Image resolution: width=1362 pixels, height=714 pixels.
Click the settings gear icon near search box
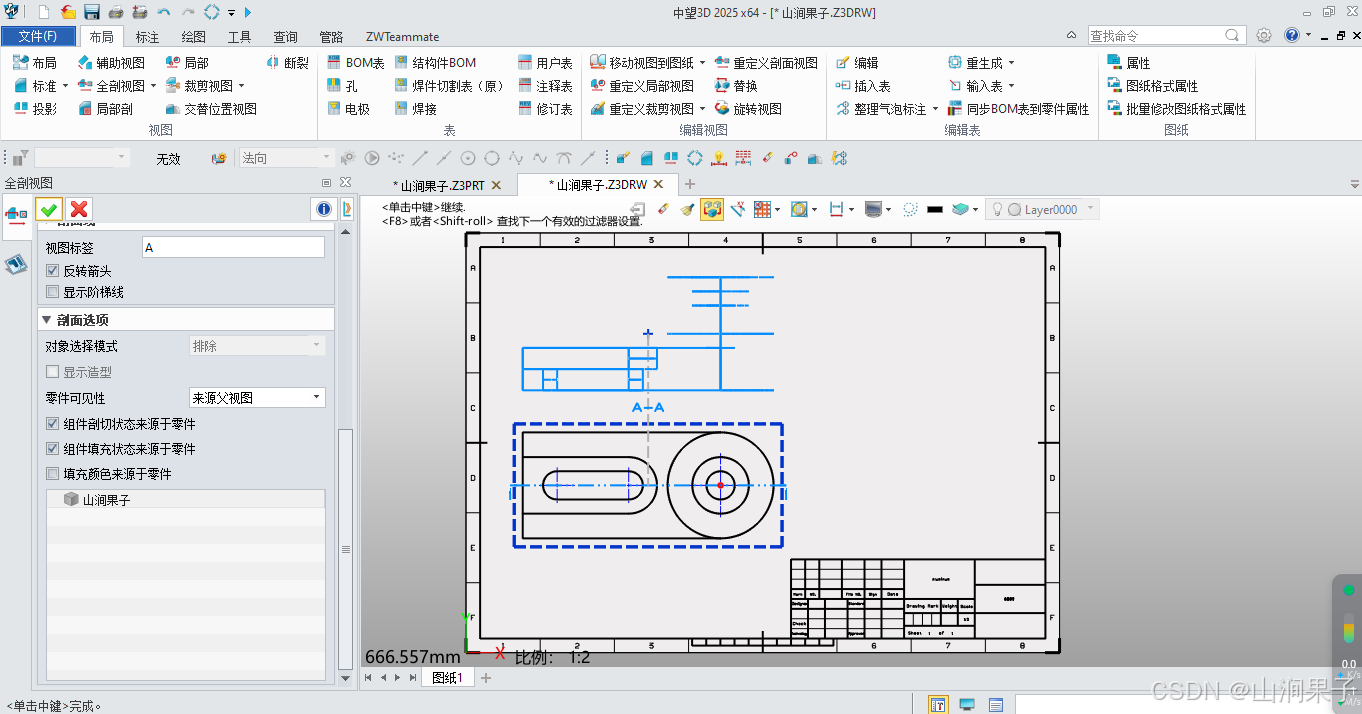coord(1264,35)
